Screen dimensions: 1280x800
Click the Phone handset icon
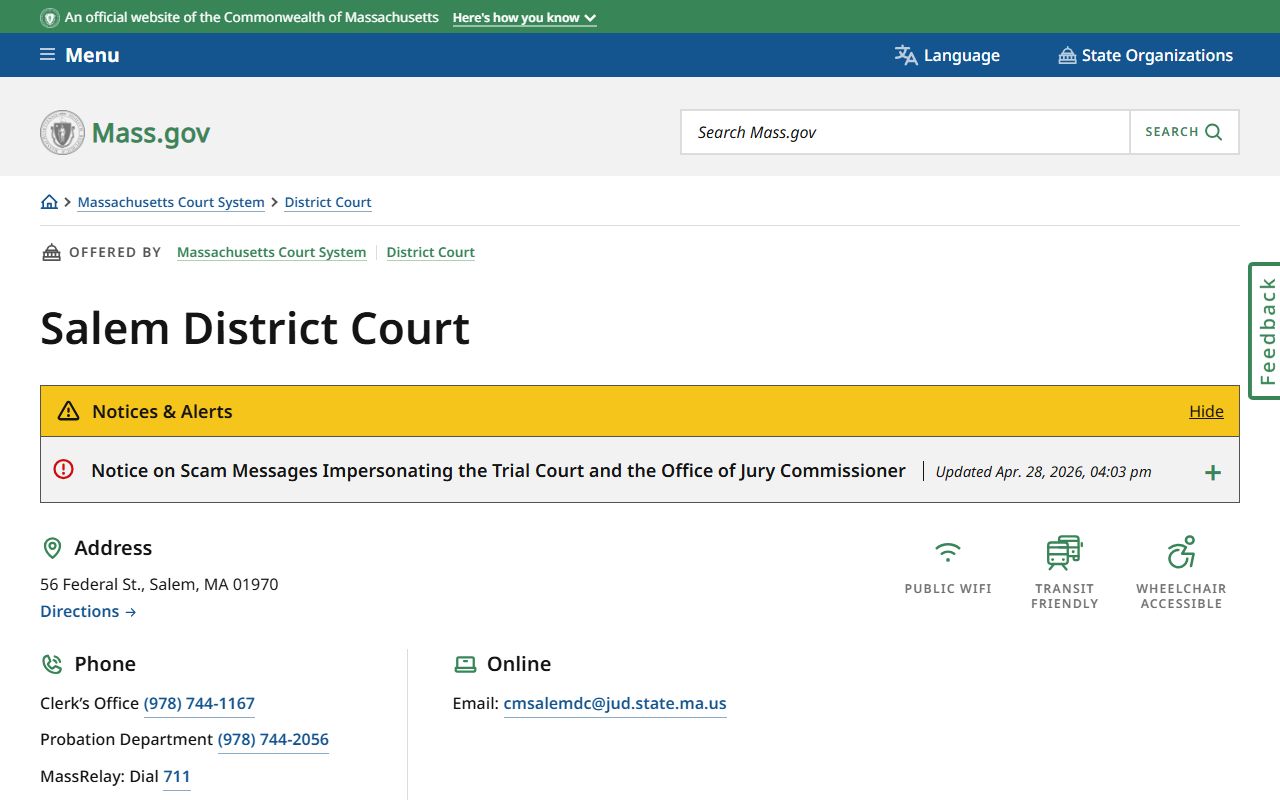(52, 664)
